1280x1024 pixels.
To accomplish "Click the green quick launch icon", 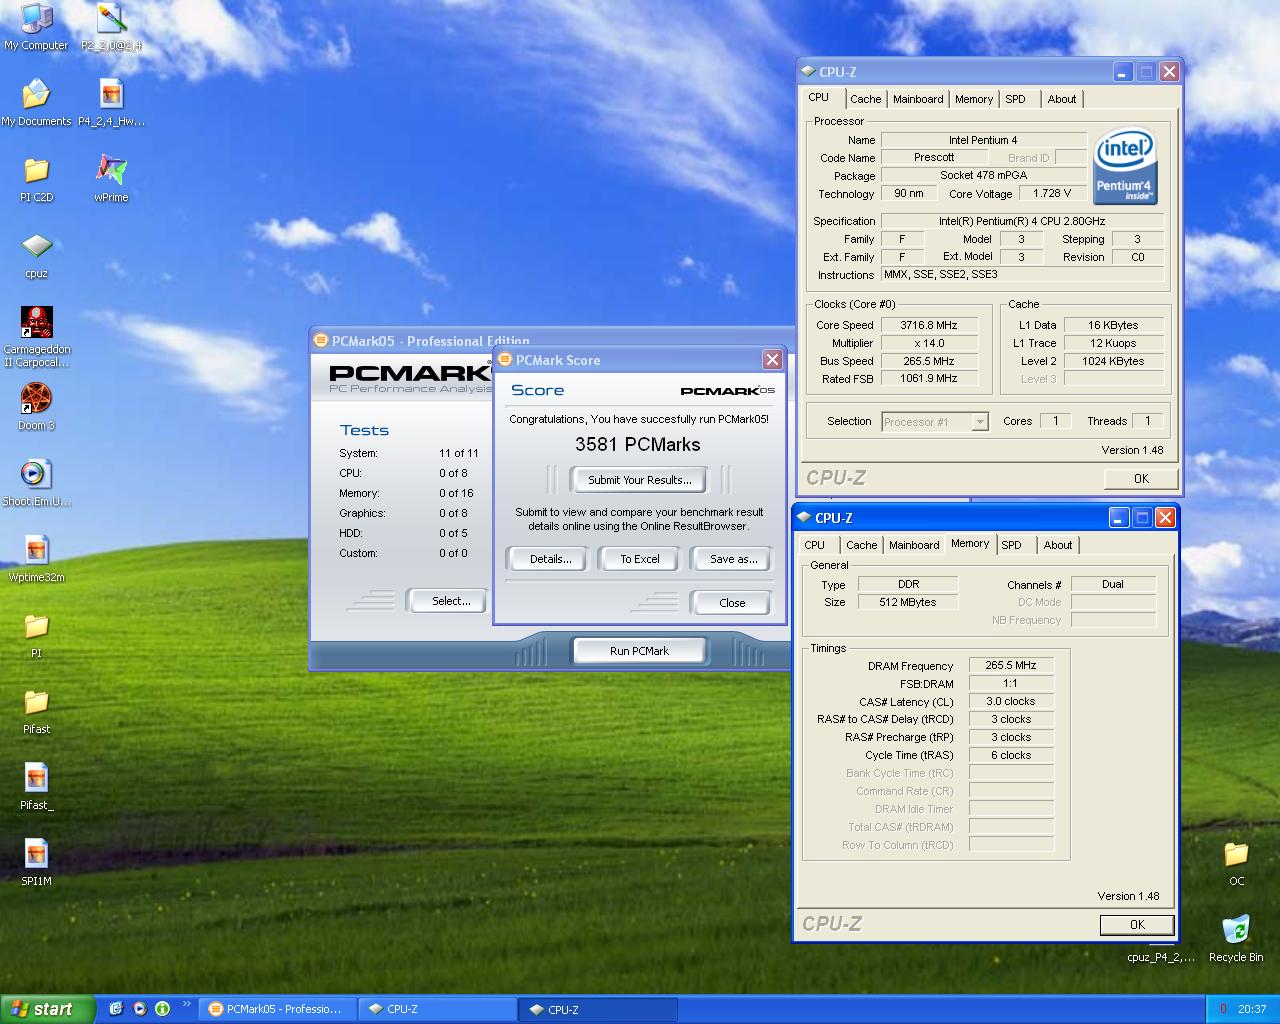I will pos(162,1009).
